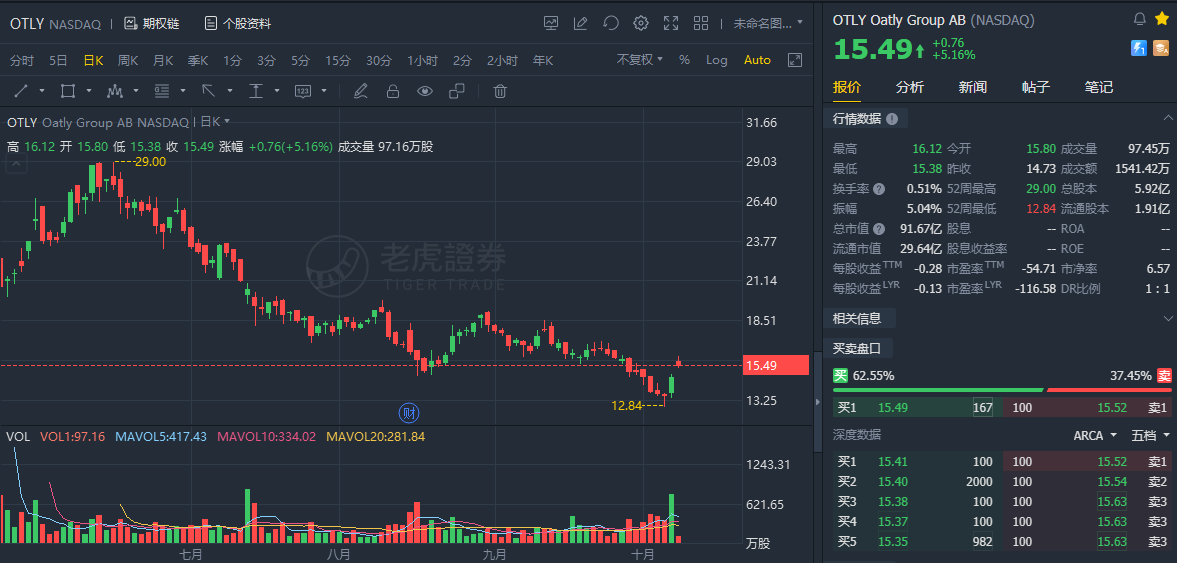Screen dimensions: 1177x563
Task: Toggle drawings visibility eye icon
Action: pyautogui.click(x=426, y=91)
